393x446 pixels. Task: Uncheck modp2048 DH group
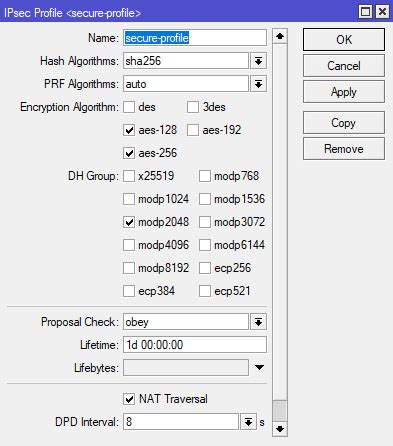(x=129, y=222)
